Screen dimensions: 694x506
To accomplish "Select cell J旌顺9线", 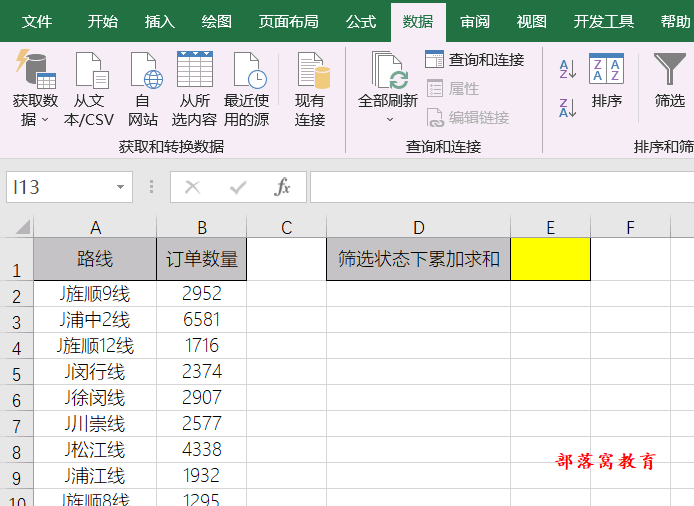I will (95, 294).
